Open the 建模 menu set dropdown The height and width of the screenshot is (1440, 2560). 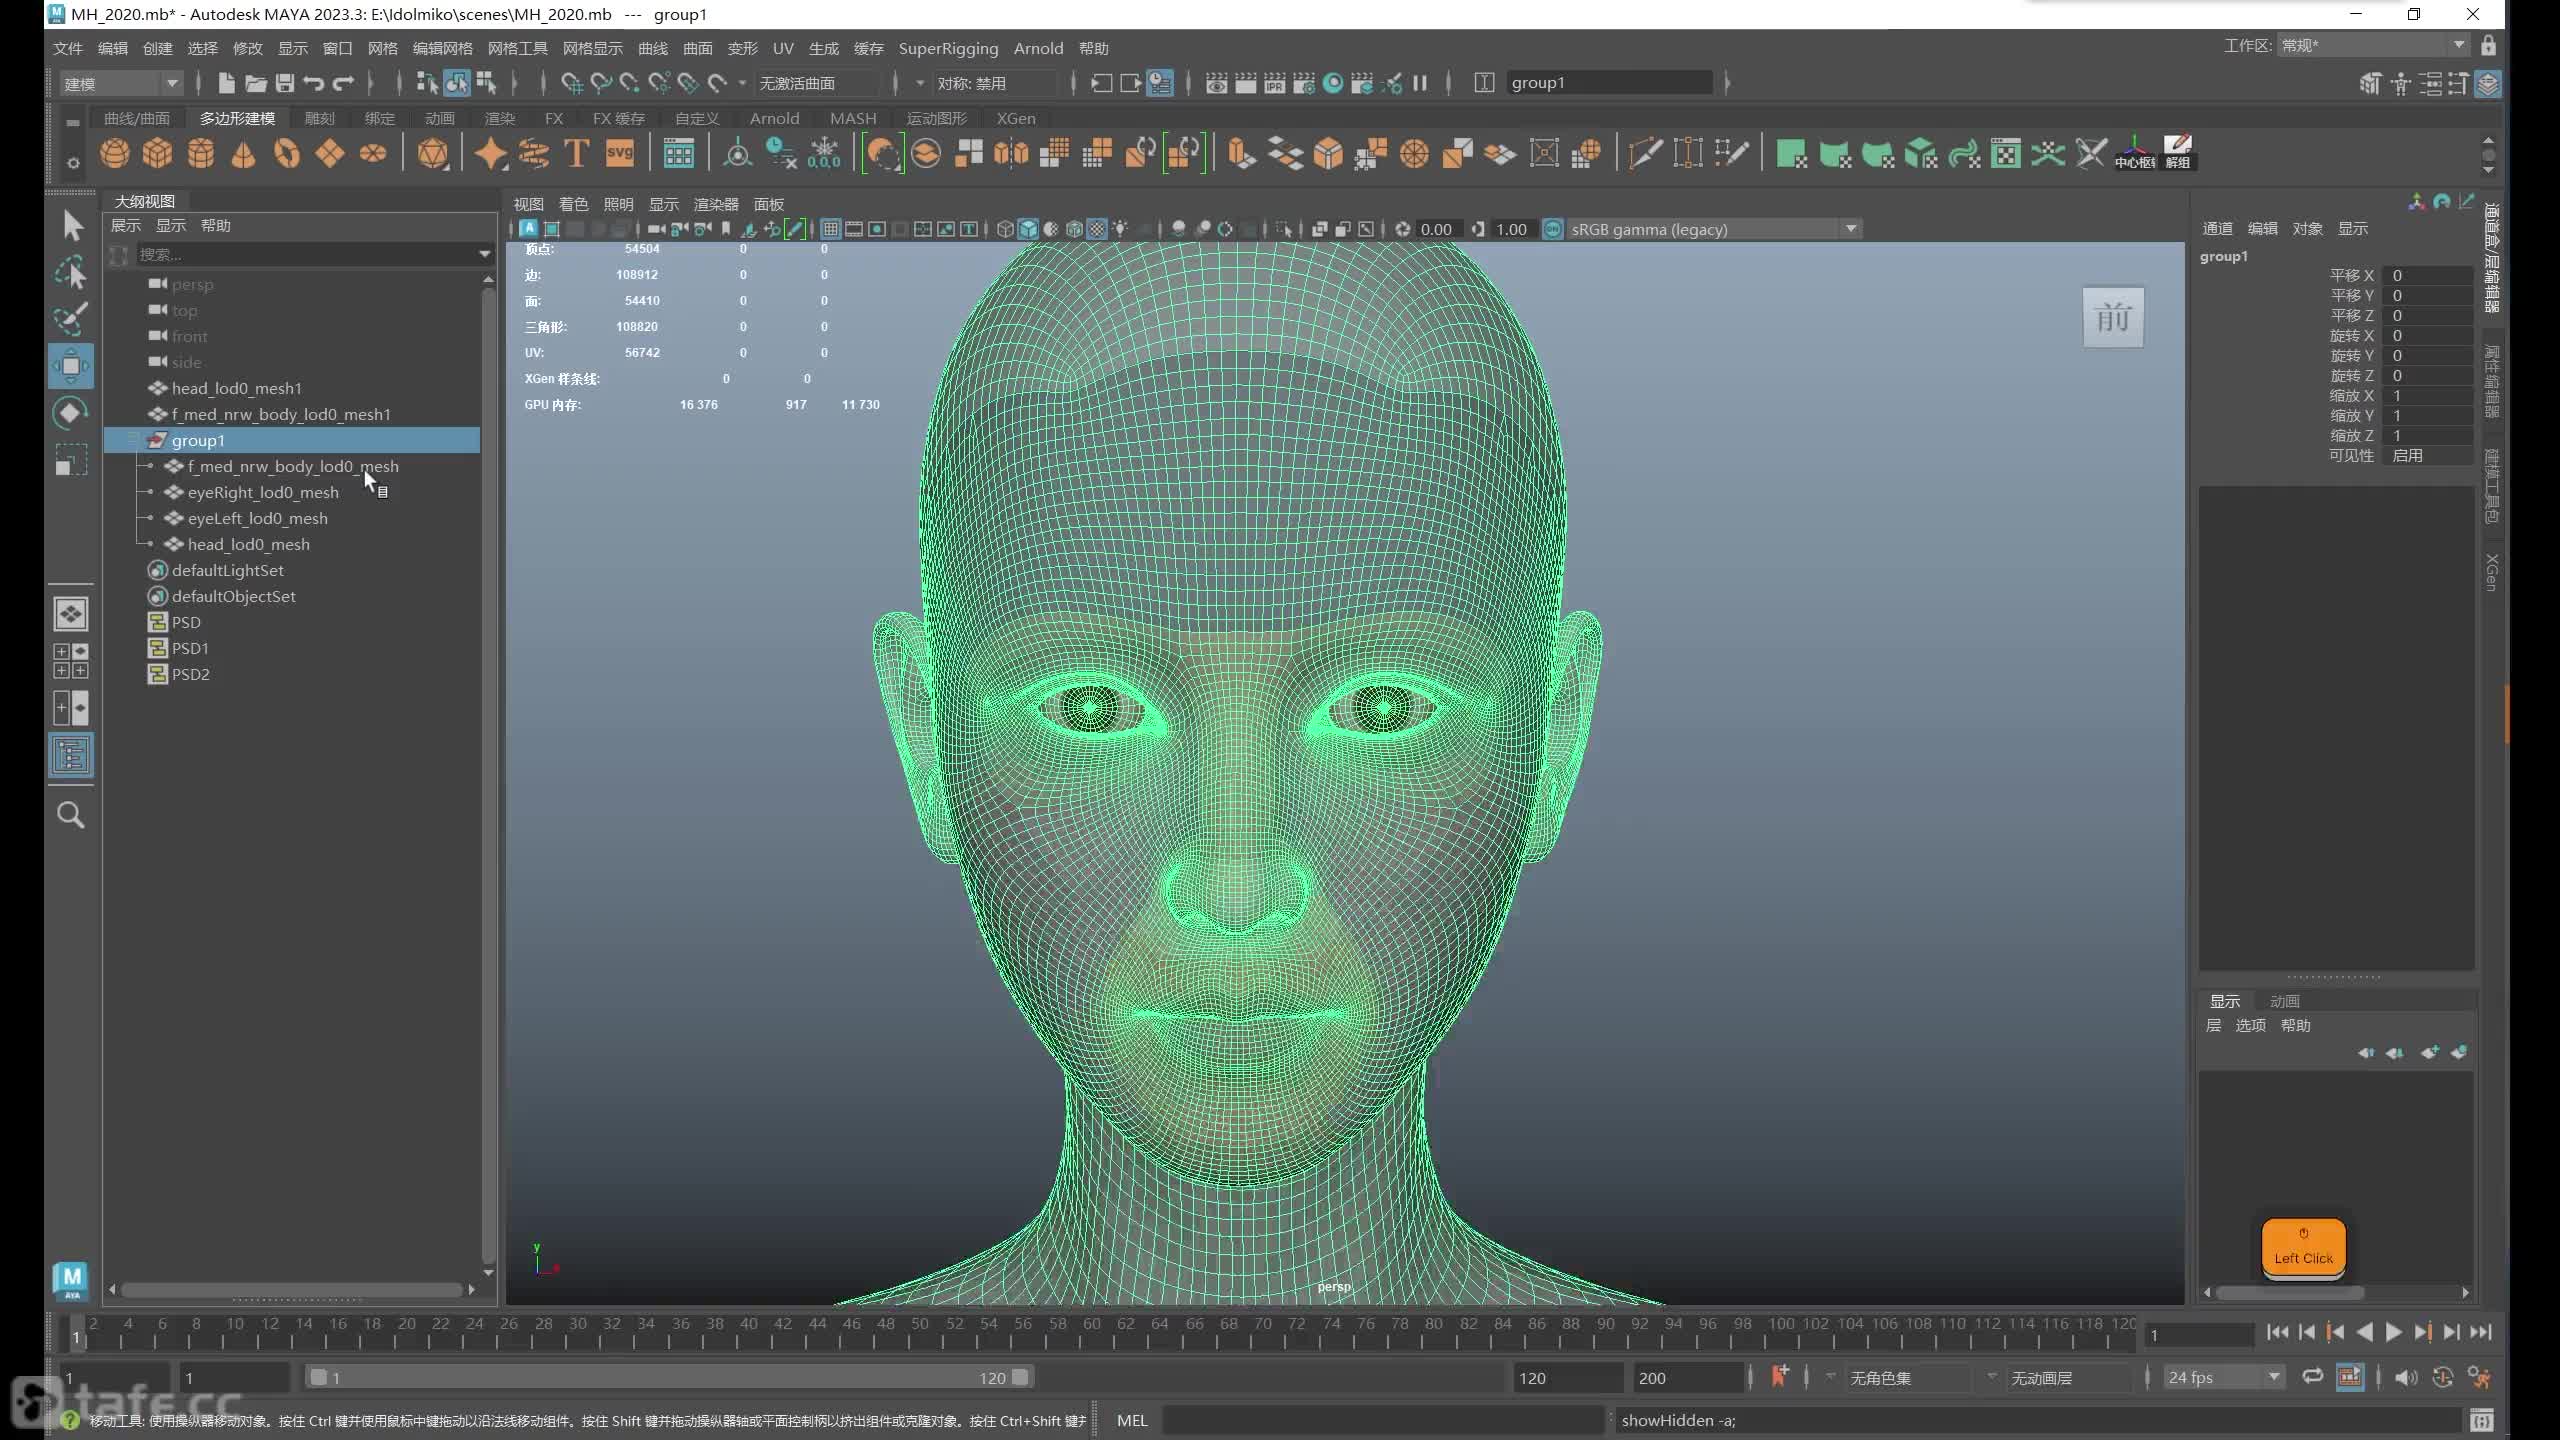[x=120, y=83]
